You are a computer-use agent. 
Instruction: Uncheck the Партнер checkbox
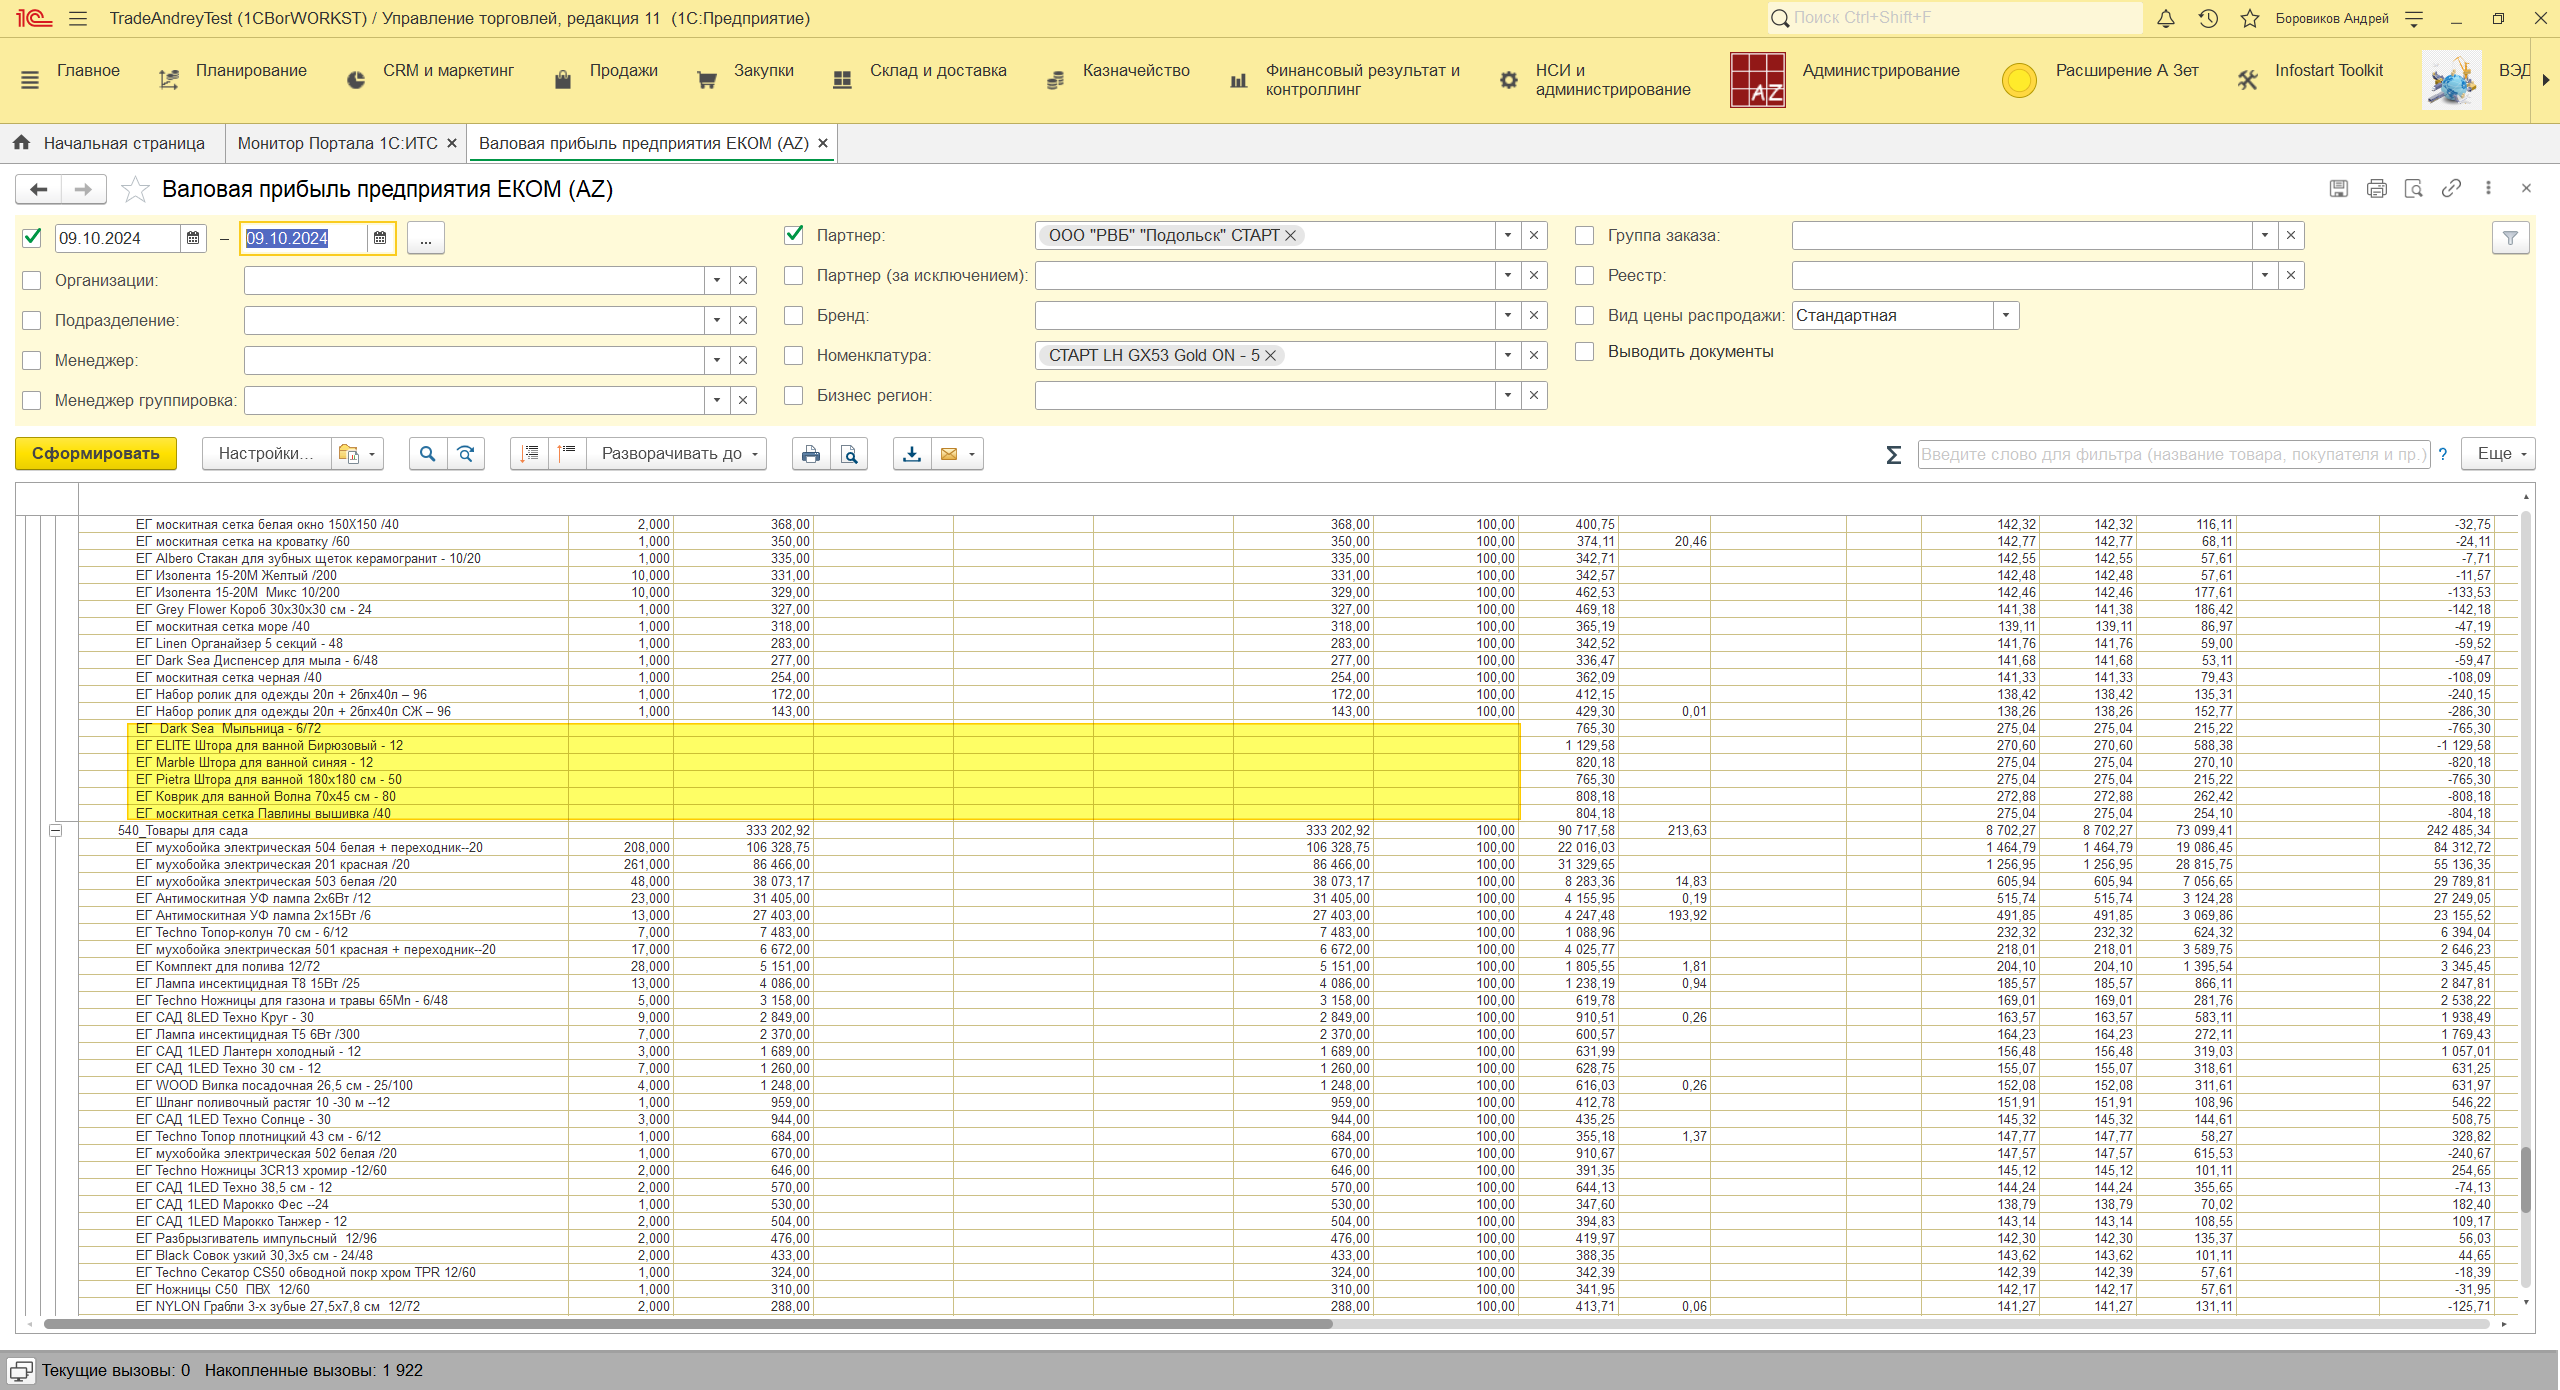pos(794,235)
